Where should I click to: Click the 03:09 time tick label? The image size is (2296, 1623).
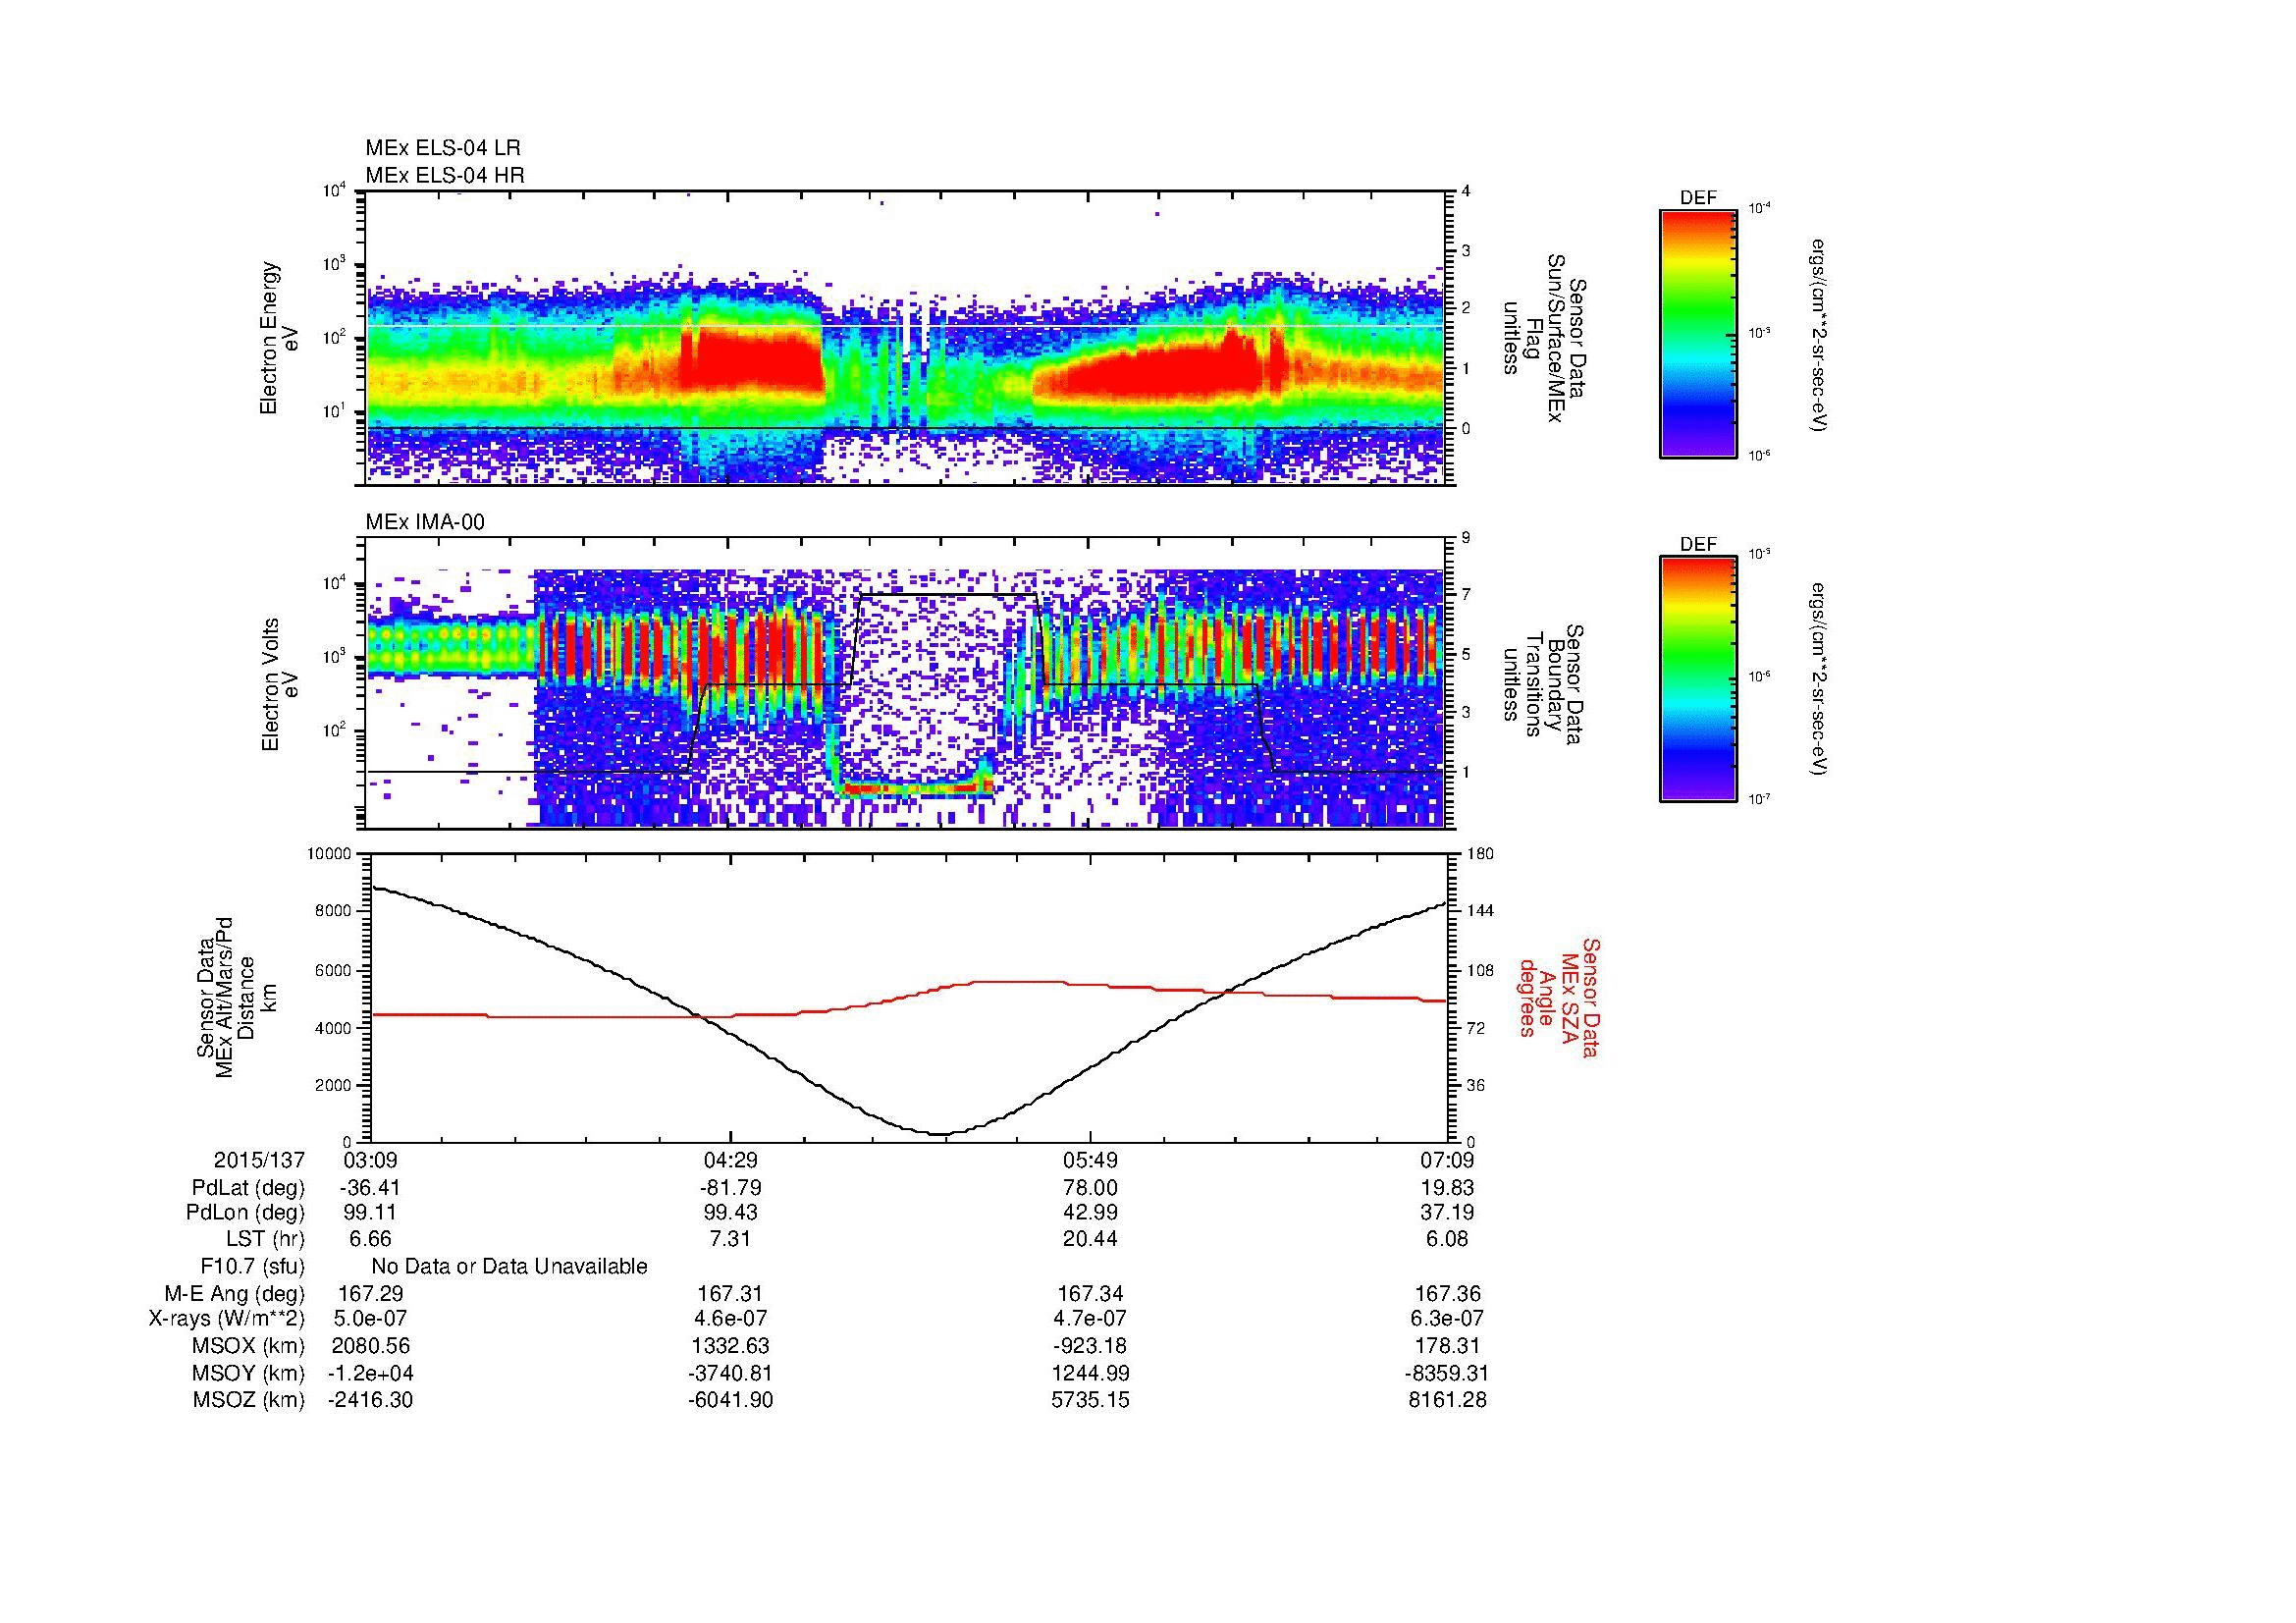[370, 1160]
